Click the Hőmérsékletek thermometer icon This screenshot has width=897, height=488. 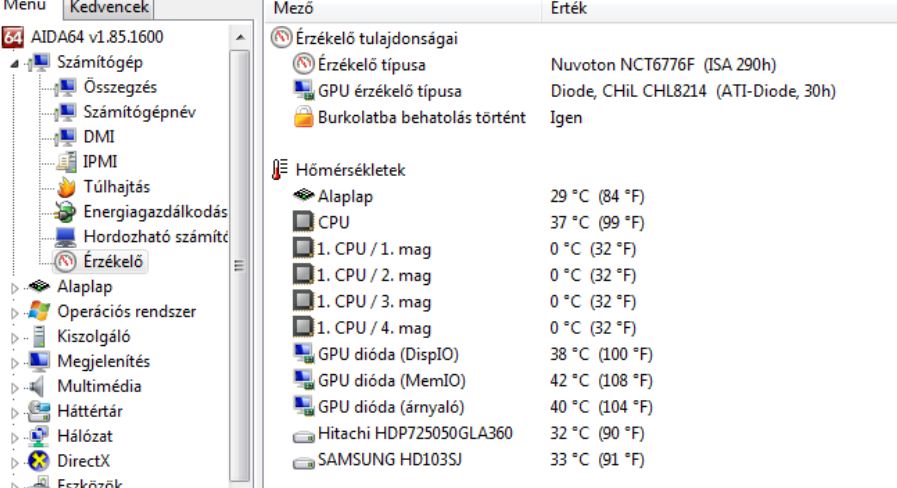tap(279, 170)
